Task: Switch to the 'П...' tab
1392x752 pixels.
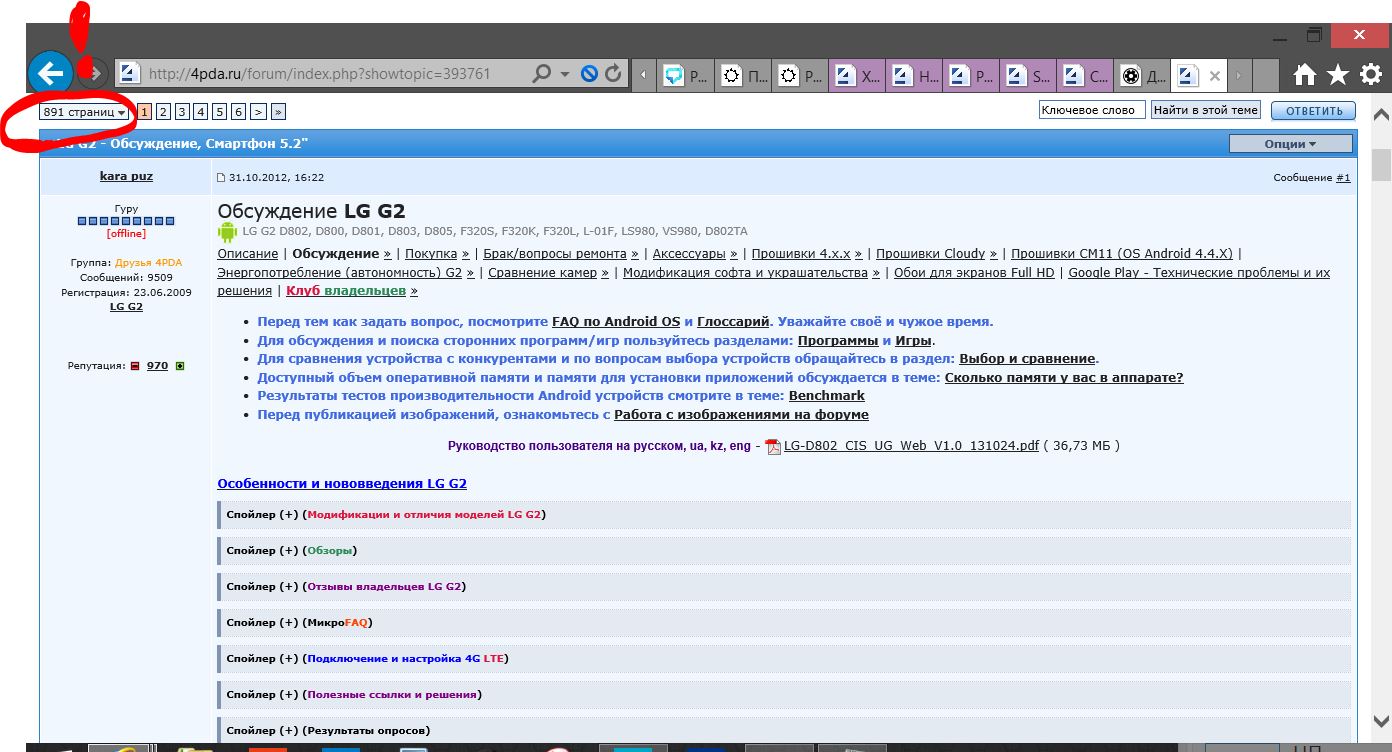Action: pyautogui.click(x=745, y=75)
